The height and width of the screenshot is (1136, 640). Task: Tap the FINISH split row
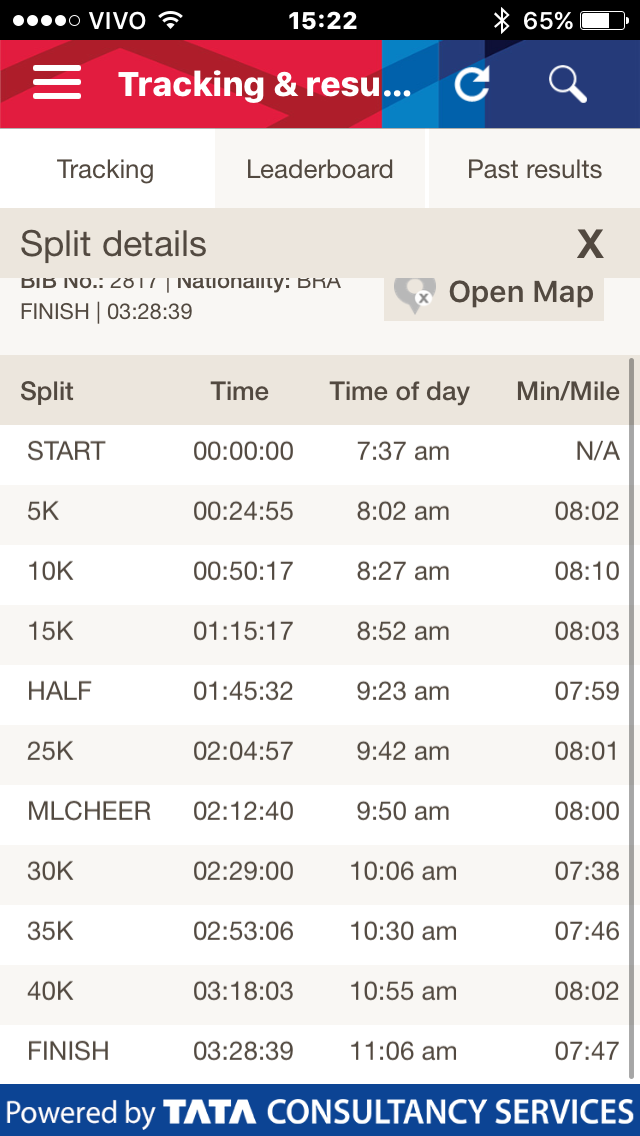tap(320, 1051)
